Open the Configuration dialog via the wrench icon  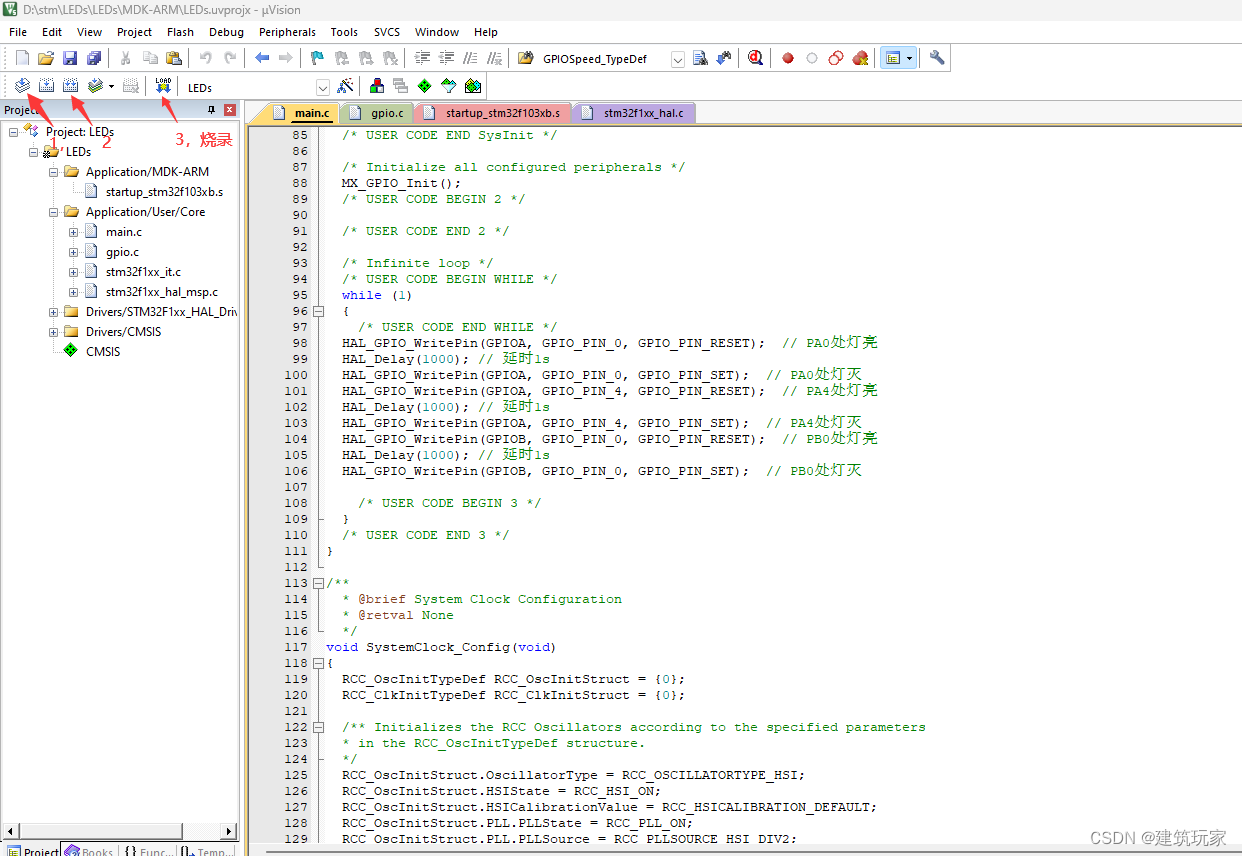(936, 57)
